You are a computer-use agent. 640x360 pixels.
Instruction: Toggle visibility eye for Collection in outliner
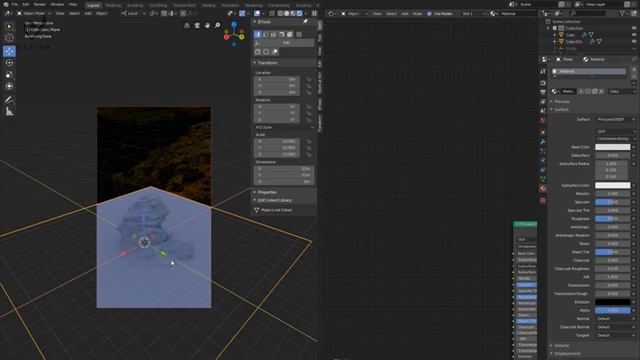pyautogui.click(x=634, y=28)
